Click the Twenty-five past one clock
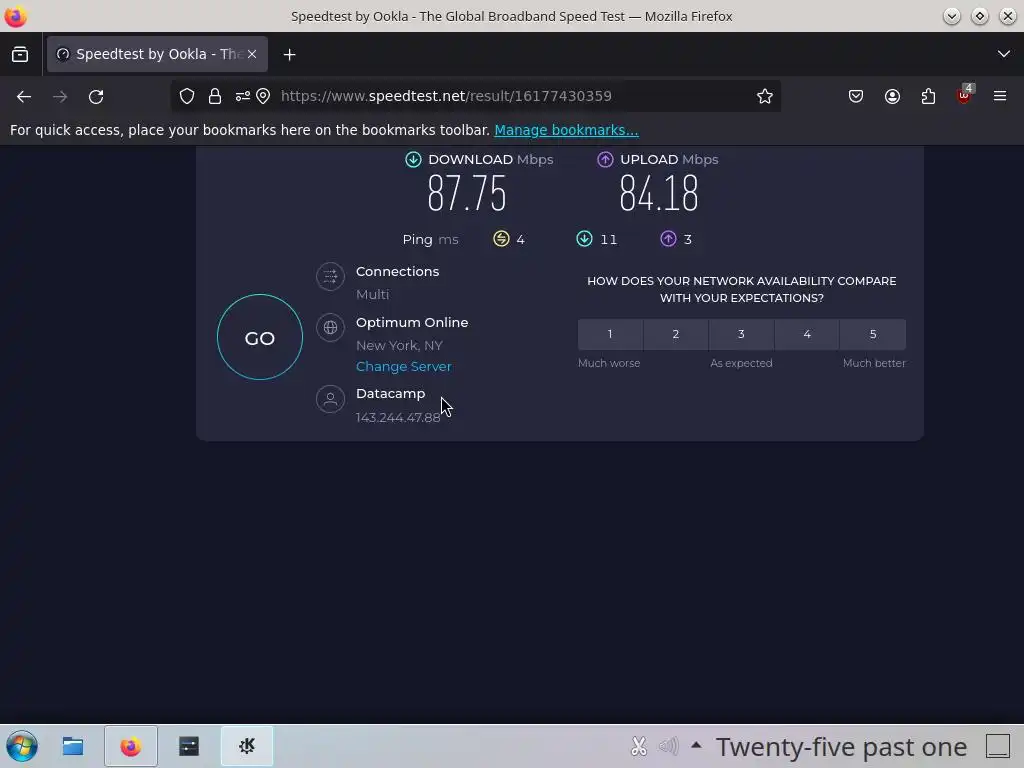This screenshot has height=768, width=1024. [841, 746]
